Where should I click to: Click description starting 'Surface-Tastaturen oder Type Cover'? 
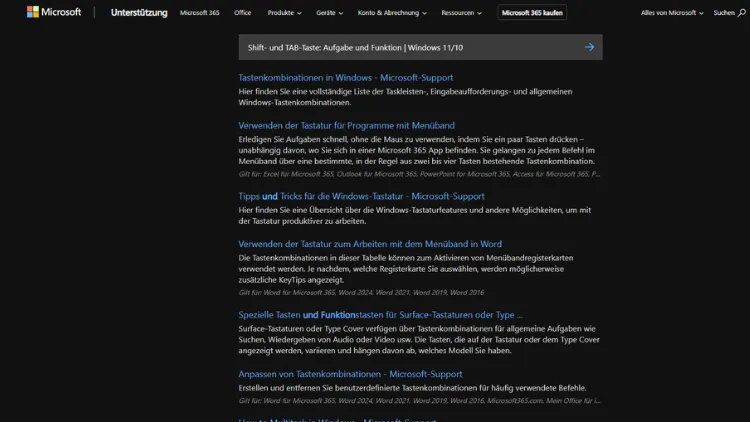click(x=419, y=340)
